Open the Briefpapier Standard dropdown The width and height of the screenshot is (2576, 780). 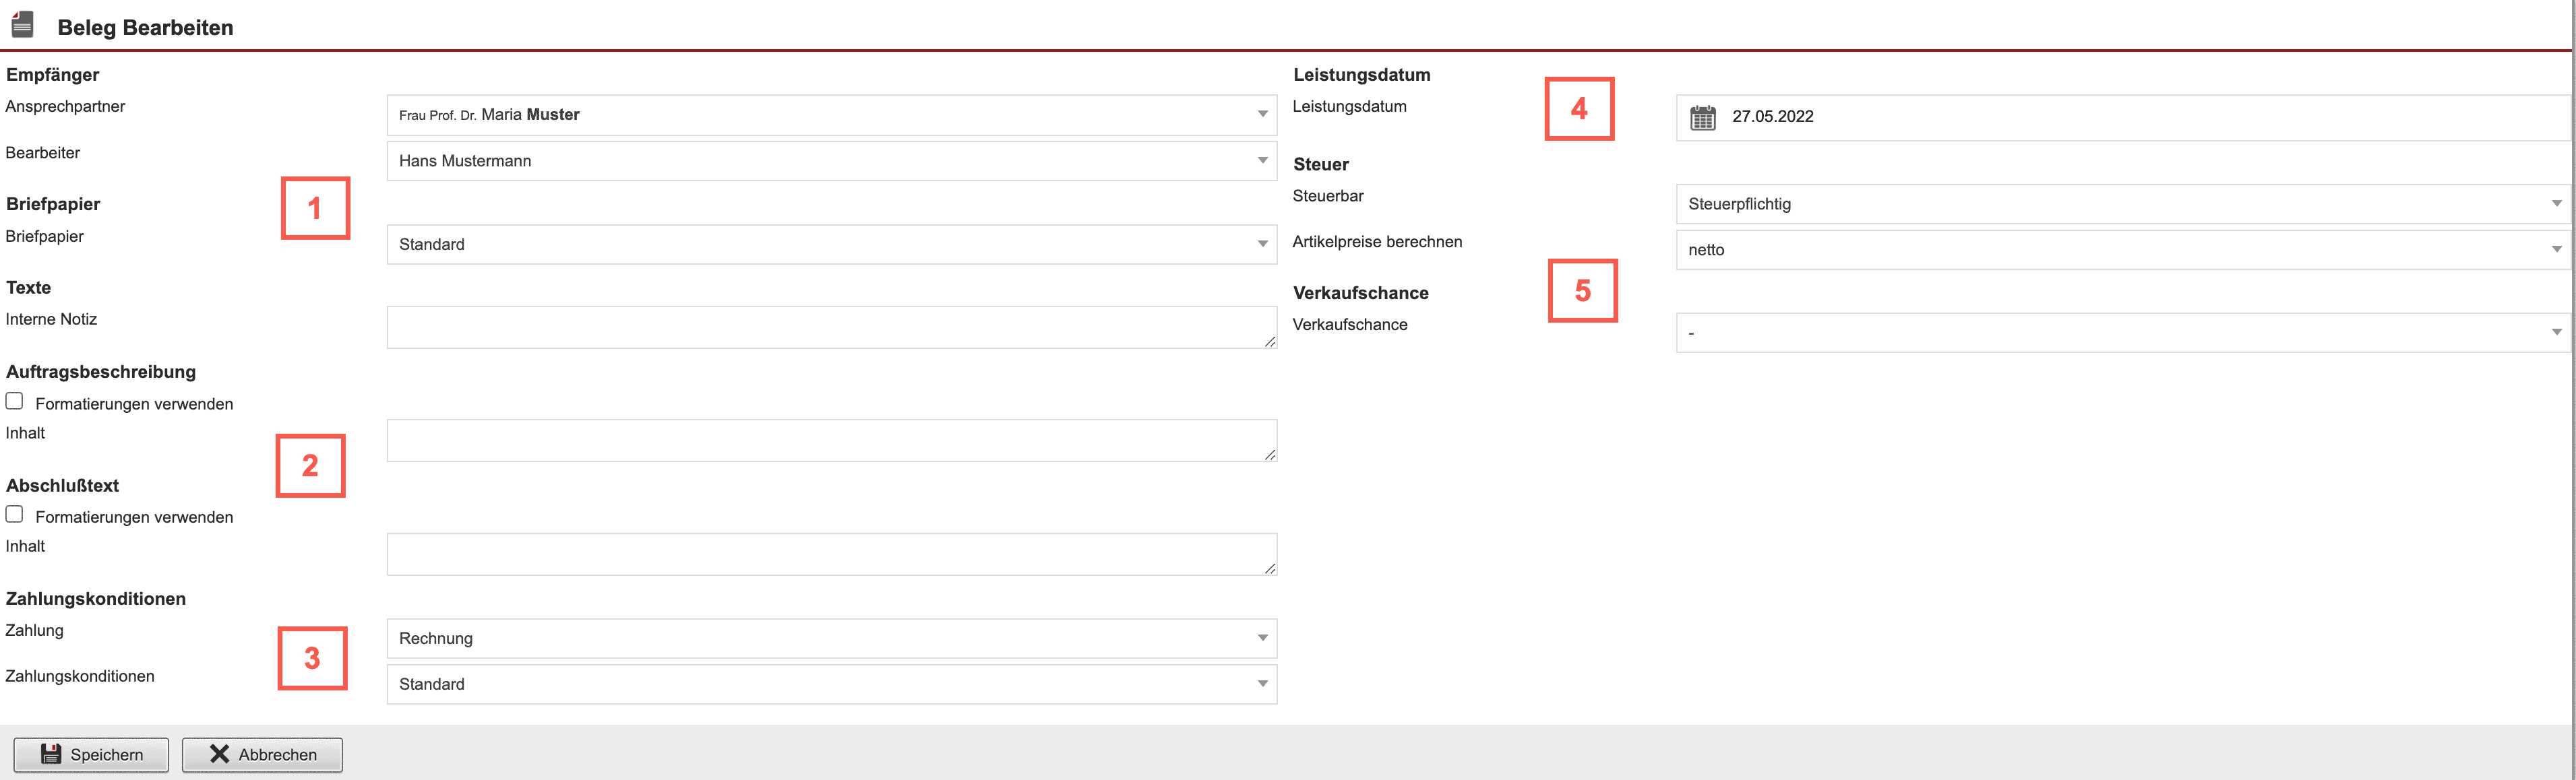(831, 244)
